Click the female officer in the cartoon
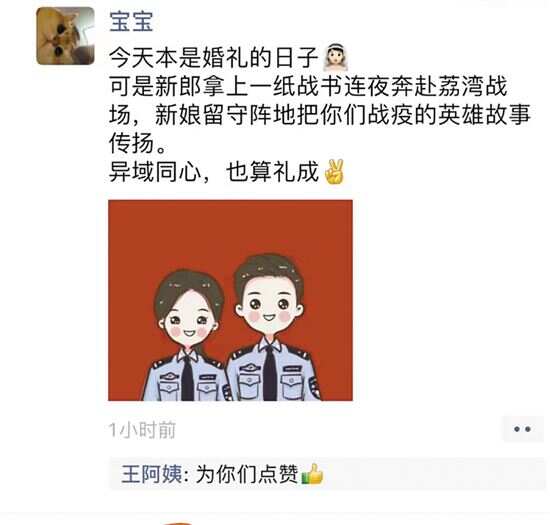The width and height of the screenshot is (550, 525). coord(188,337)
